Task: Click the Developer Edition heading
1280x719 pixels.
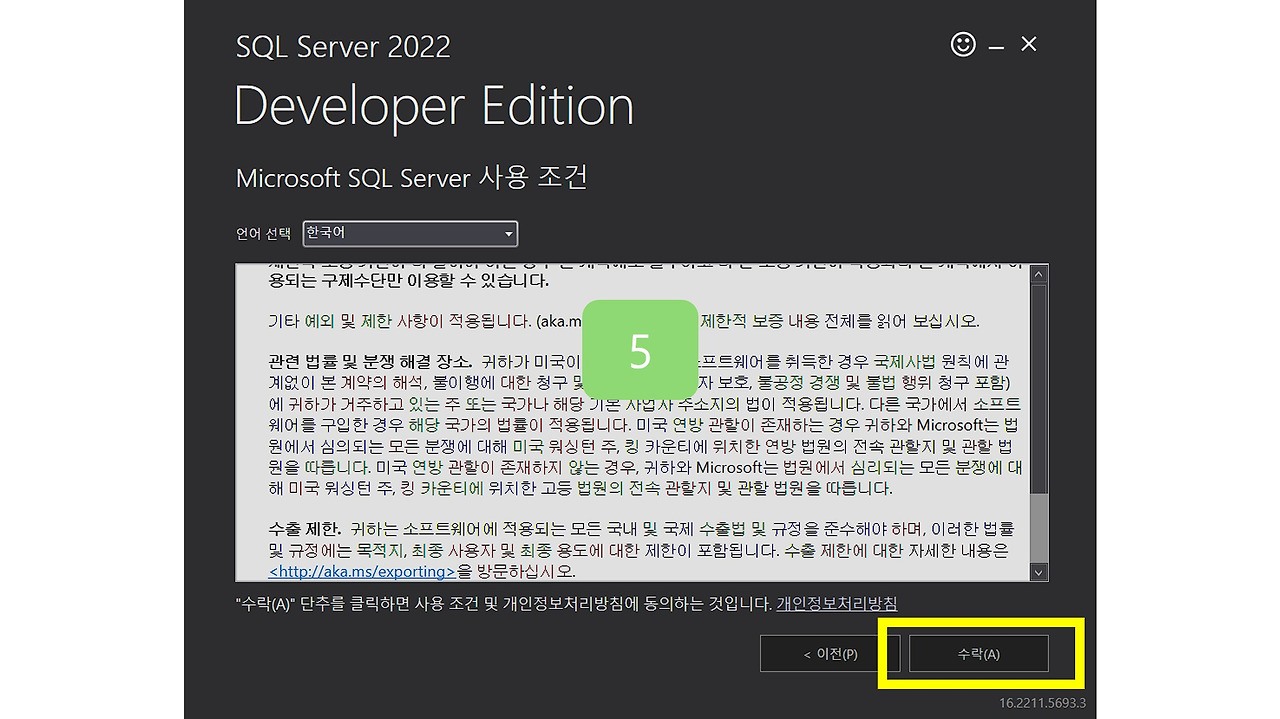Action: pos(433,105)
